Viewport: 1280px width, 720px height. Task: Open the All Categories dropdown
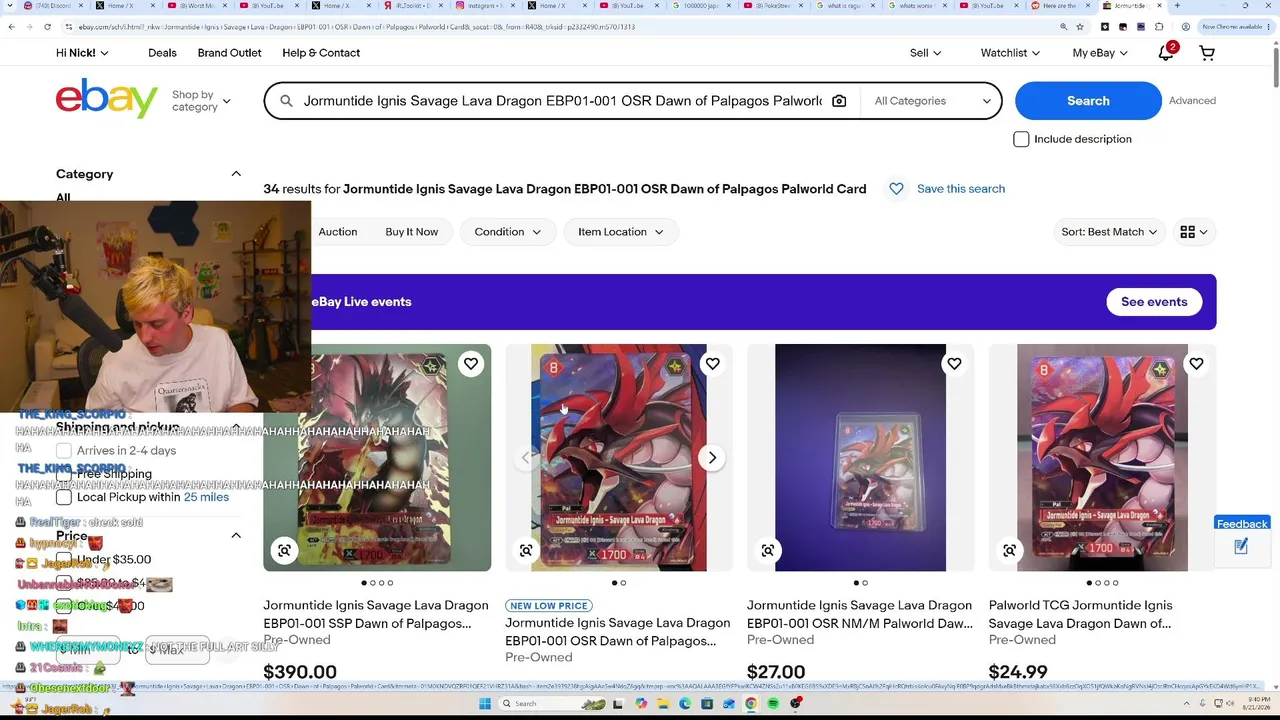coord(931,101)
